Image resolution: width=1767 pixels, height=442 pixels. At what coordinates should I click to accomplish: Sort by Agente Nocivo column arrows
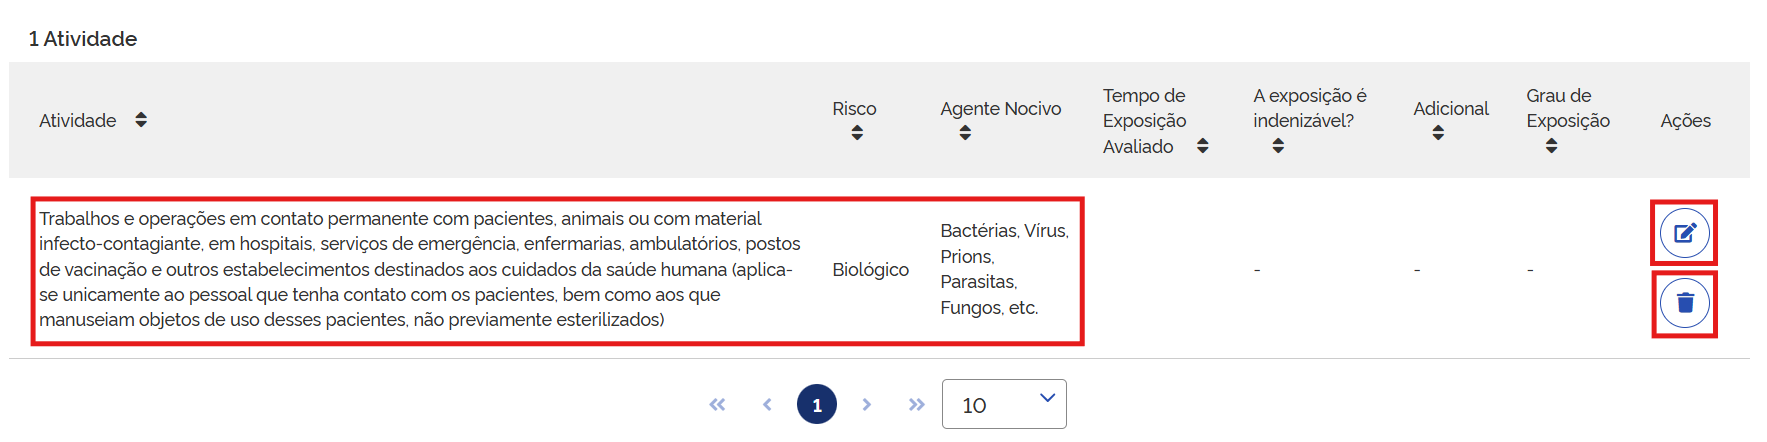(965, 133)
